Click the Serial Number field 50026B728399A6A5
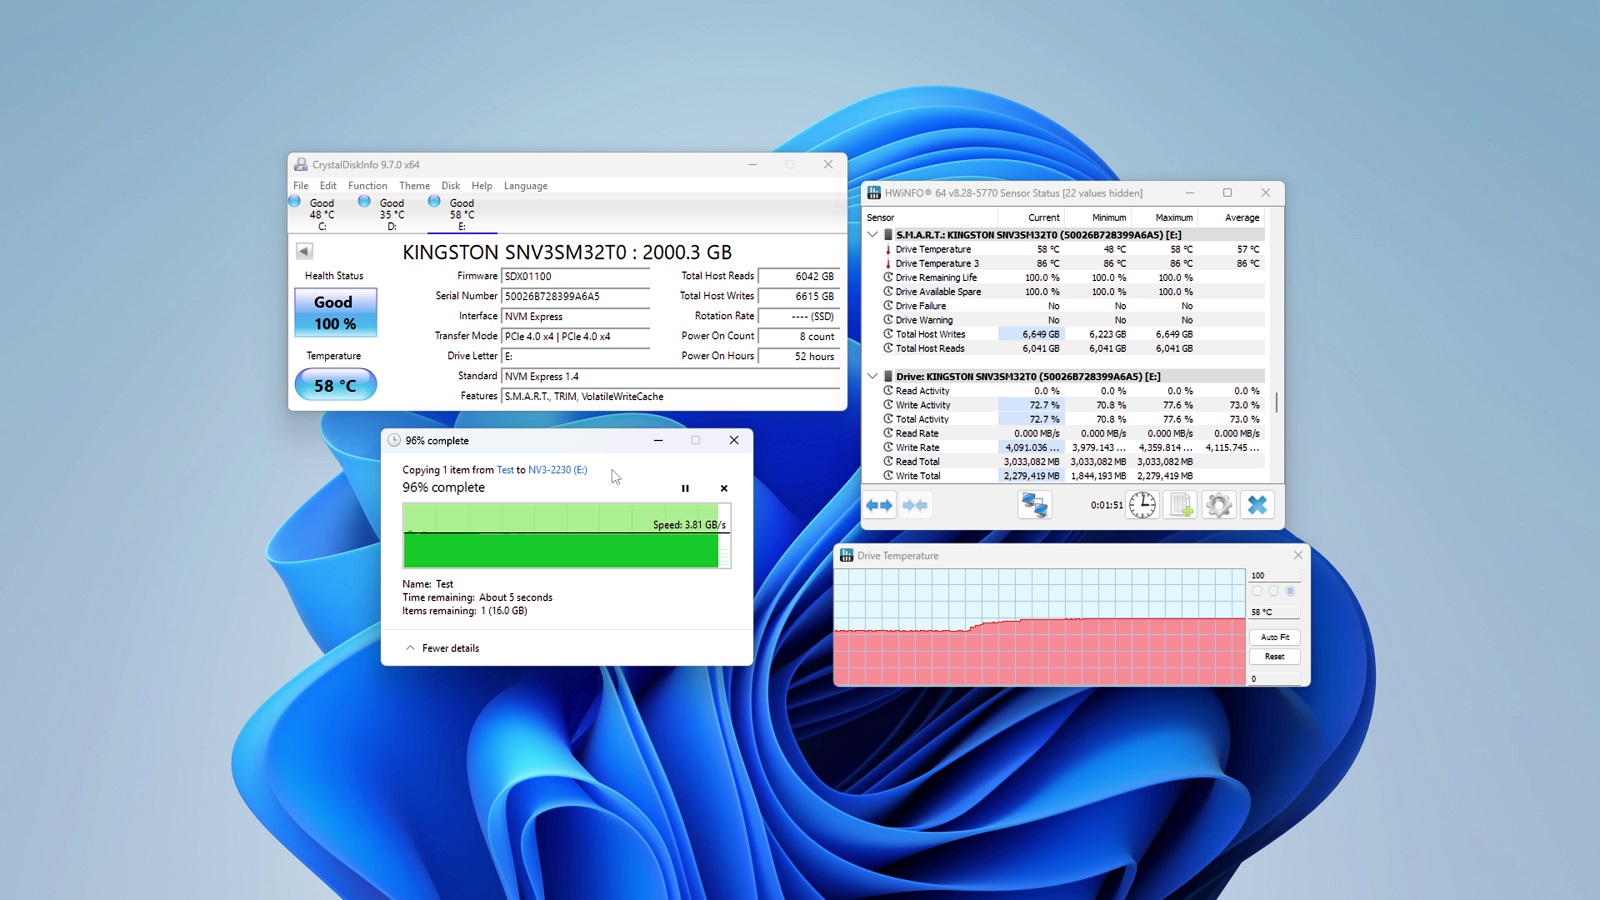Image resolution: width=1600 pixels, height=900 pixels. click(575, 297)
